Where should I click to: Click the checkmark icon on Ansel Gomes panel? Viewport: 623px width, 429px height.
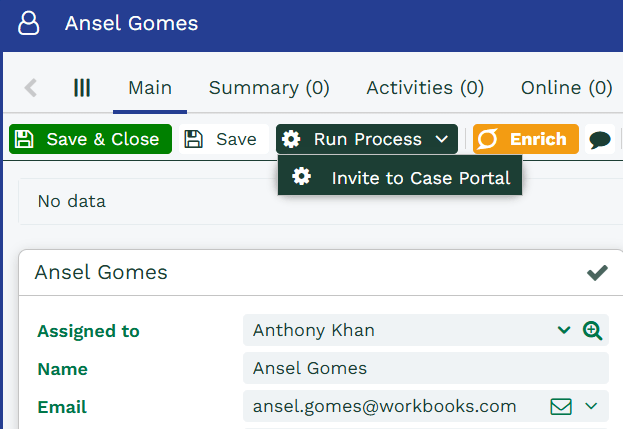click(x=597, y=272)
